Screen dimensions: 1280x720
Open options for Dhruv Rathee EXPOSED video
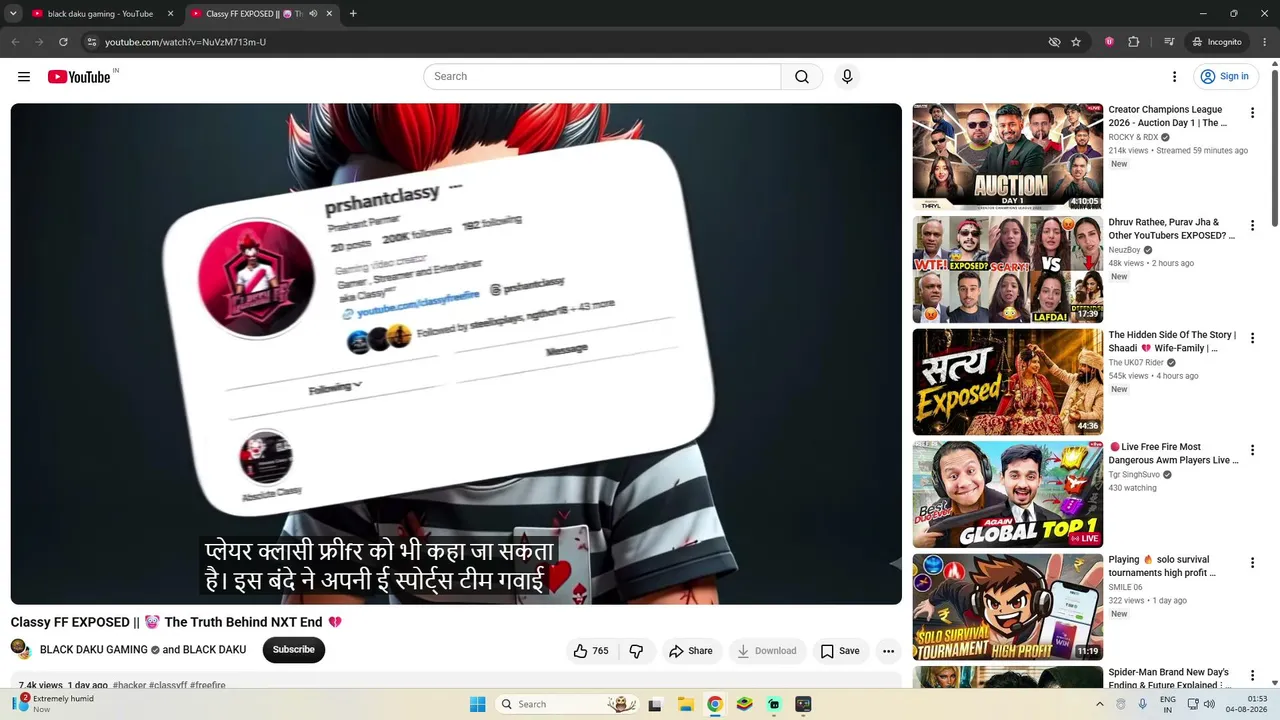coord(1252,226)
